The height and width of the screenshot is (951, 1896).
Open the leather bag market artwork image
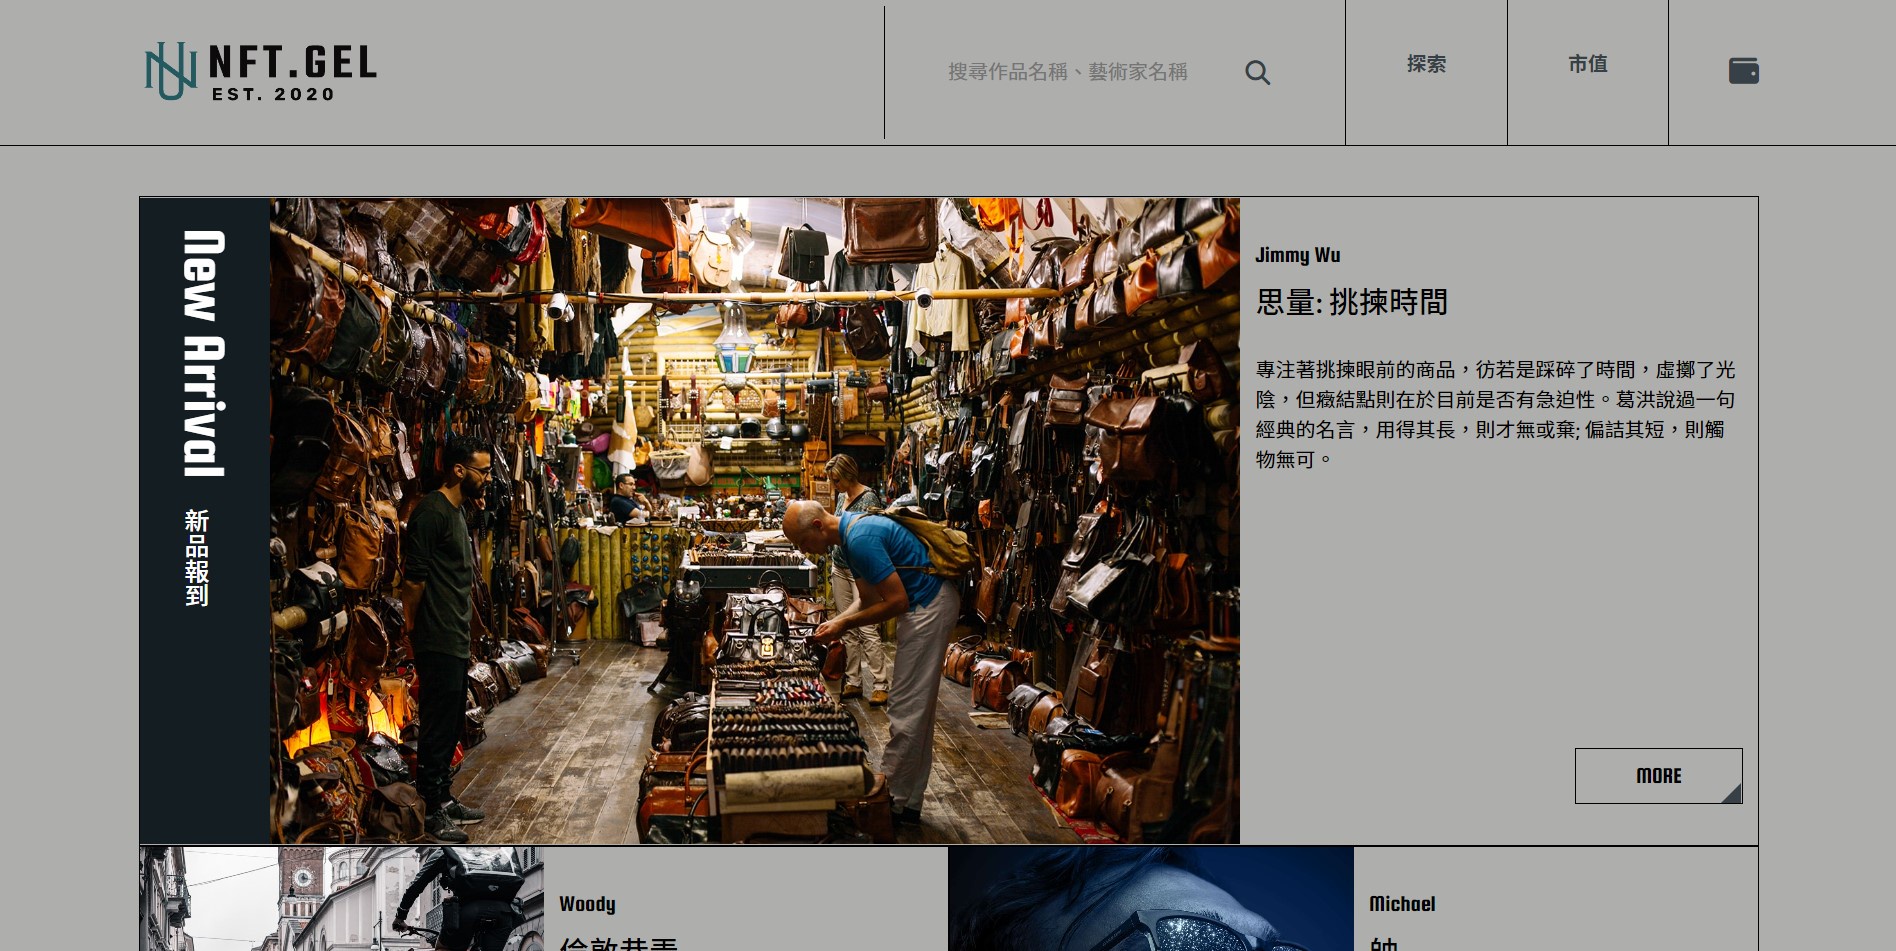[755, 520]
